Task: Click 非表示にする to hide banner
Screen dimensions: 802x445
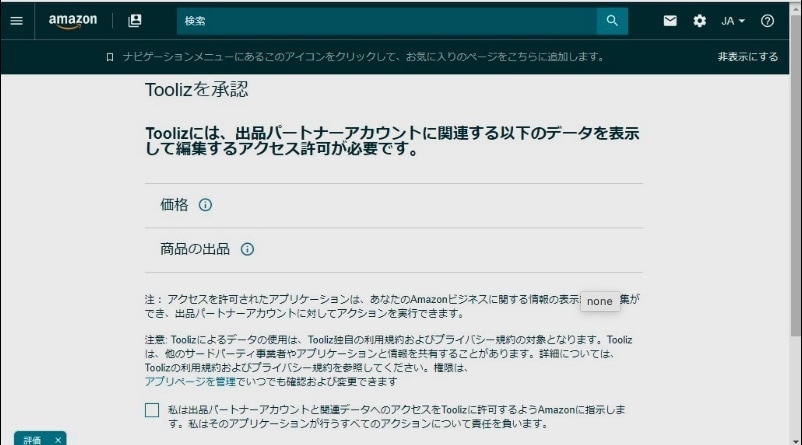Action: point(747,57)
